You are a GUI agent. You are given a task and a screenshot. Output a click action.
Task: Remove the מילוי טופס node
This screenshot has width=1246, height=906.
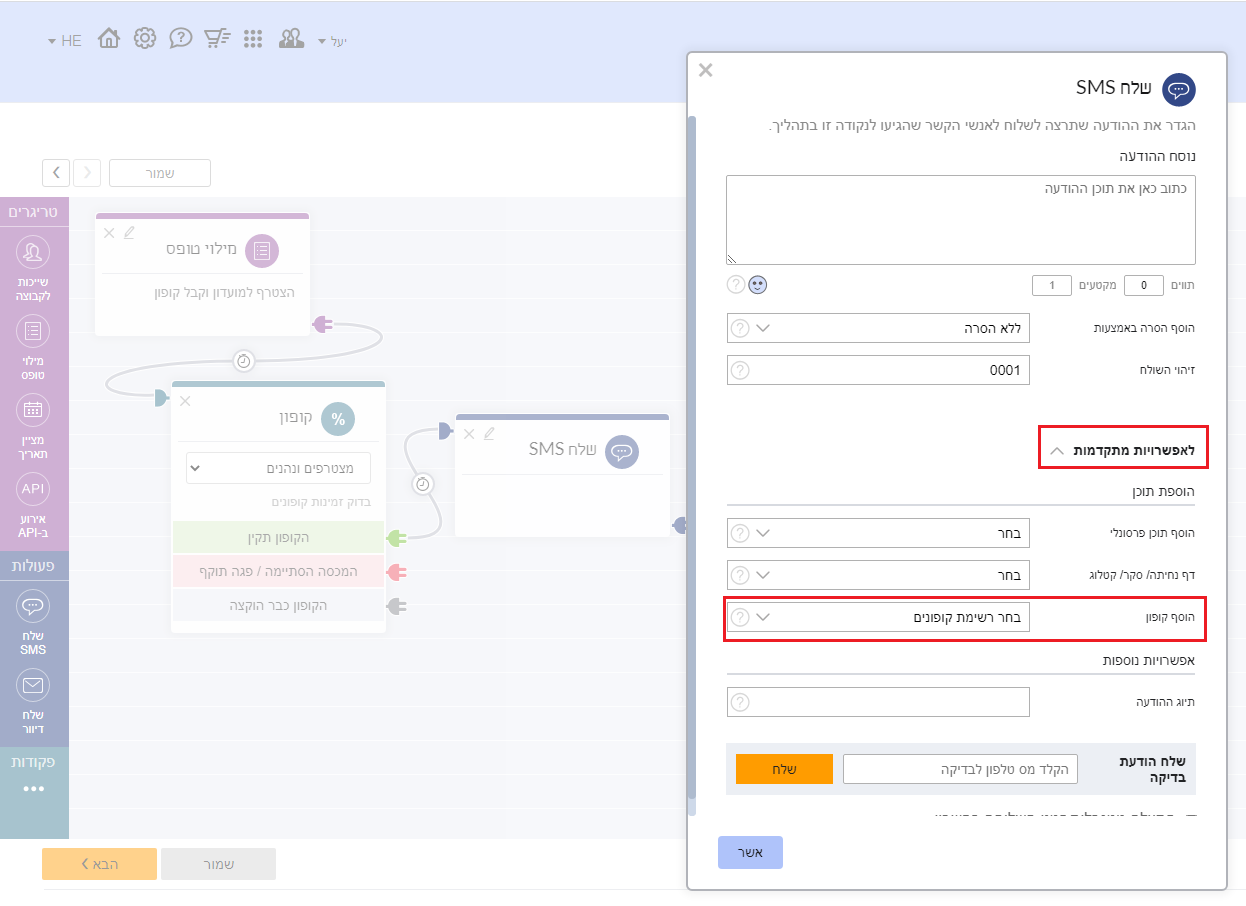[109, 232]
